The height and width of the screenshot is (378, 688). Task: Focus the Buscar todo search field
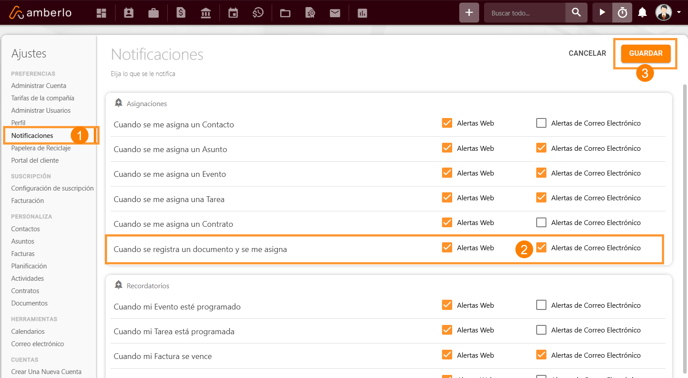coord(525,13)
